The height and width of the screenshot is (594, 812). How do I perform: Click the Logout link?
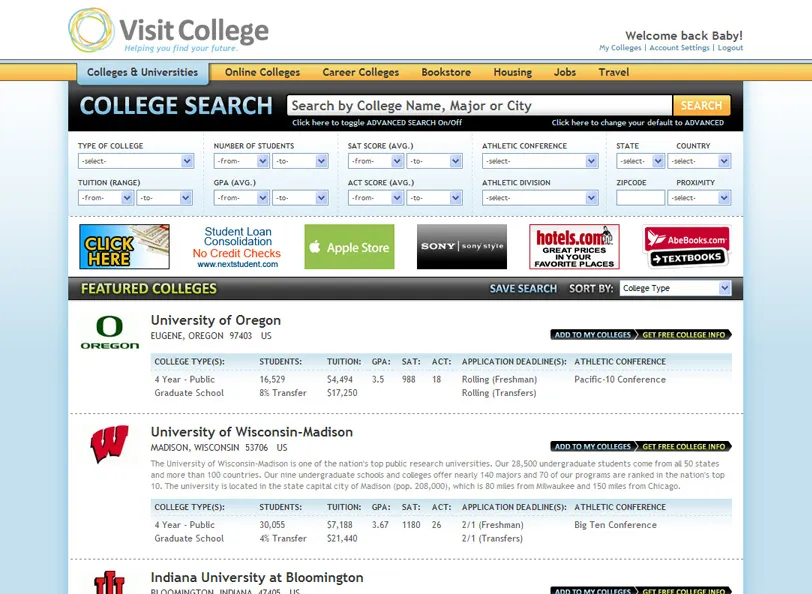pos(730,48)
